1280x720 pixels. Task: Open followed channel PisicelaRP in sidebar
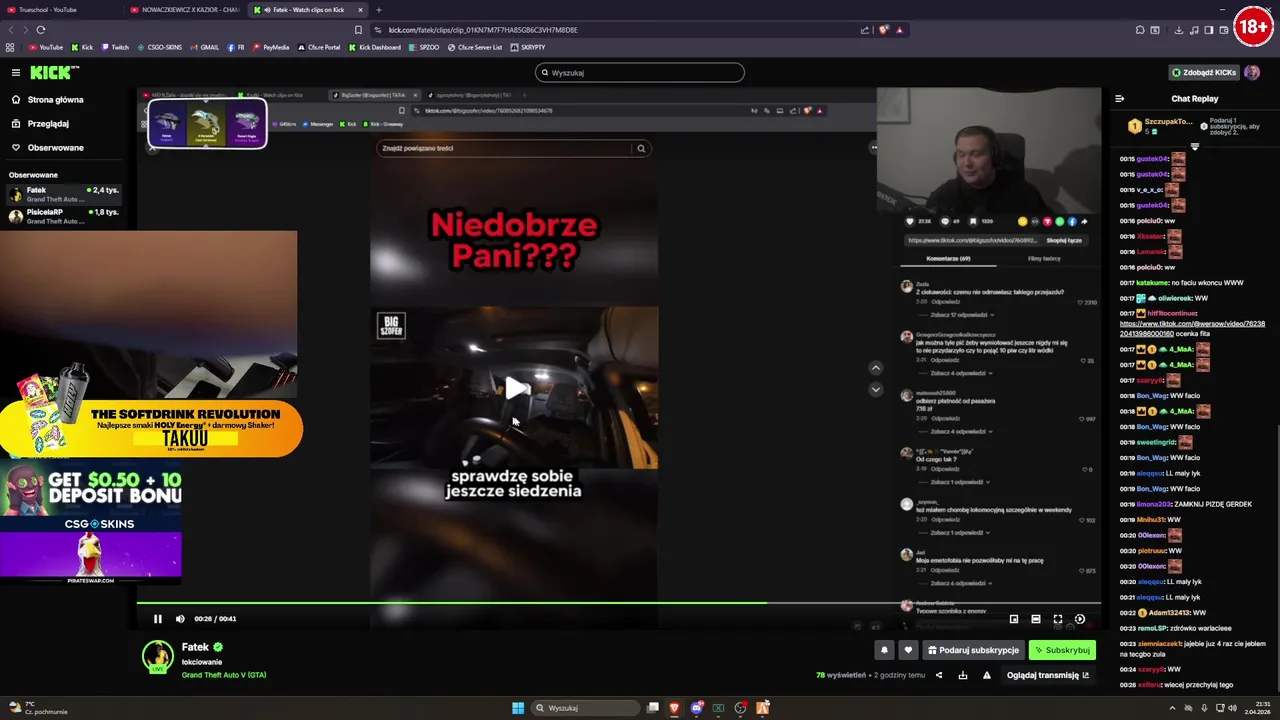[x=64, y=216]
